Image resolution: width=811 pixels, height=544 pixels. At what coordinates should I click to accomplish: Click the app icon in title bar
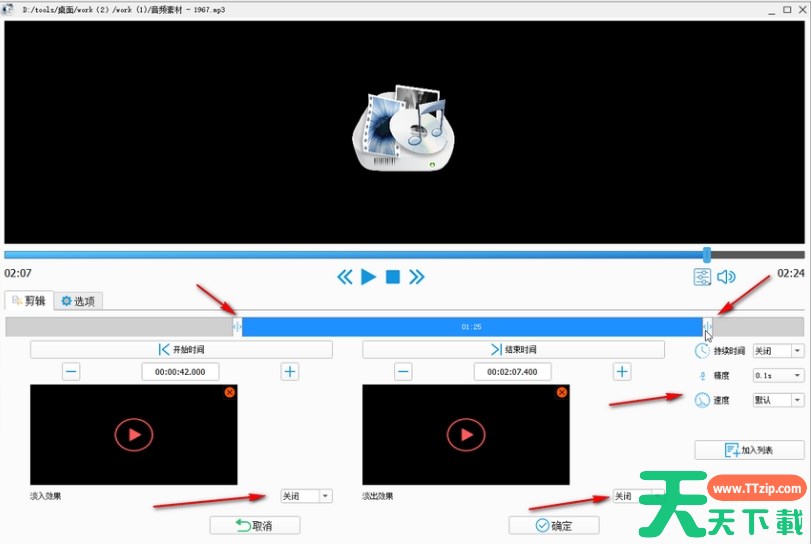click(8, 9)
